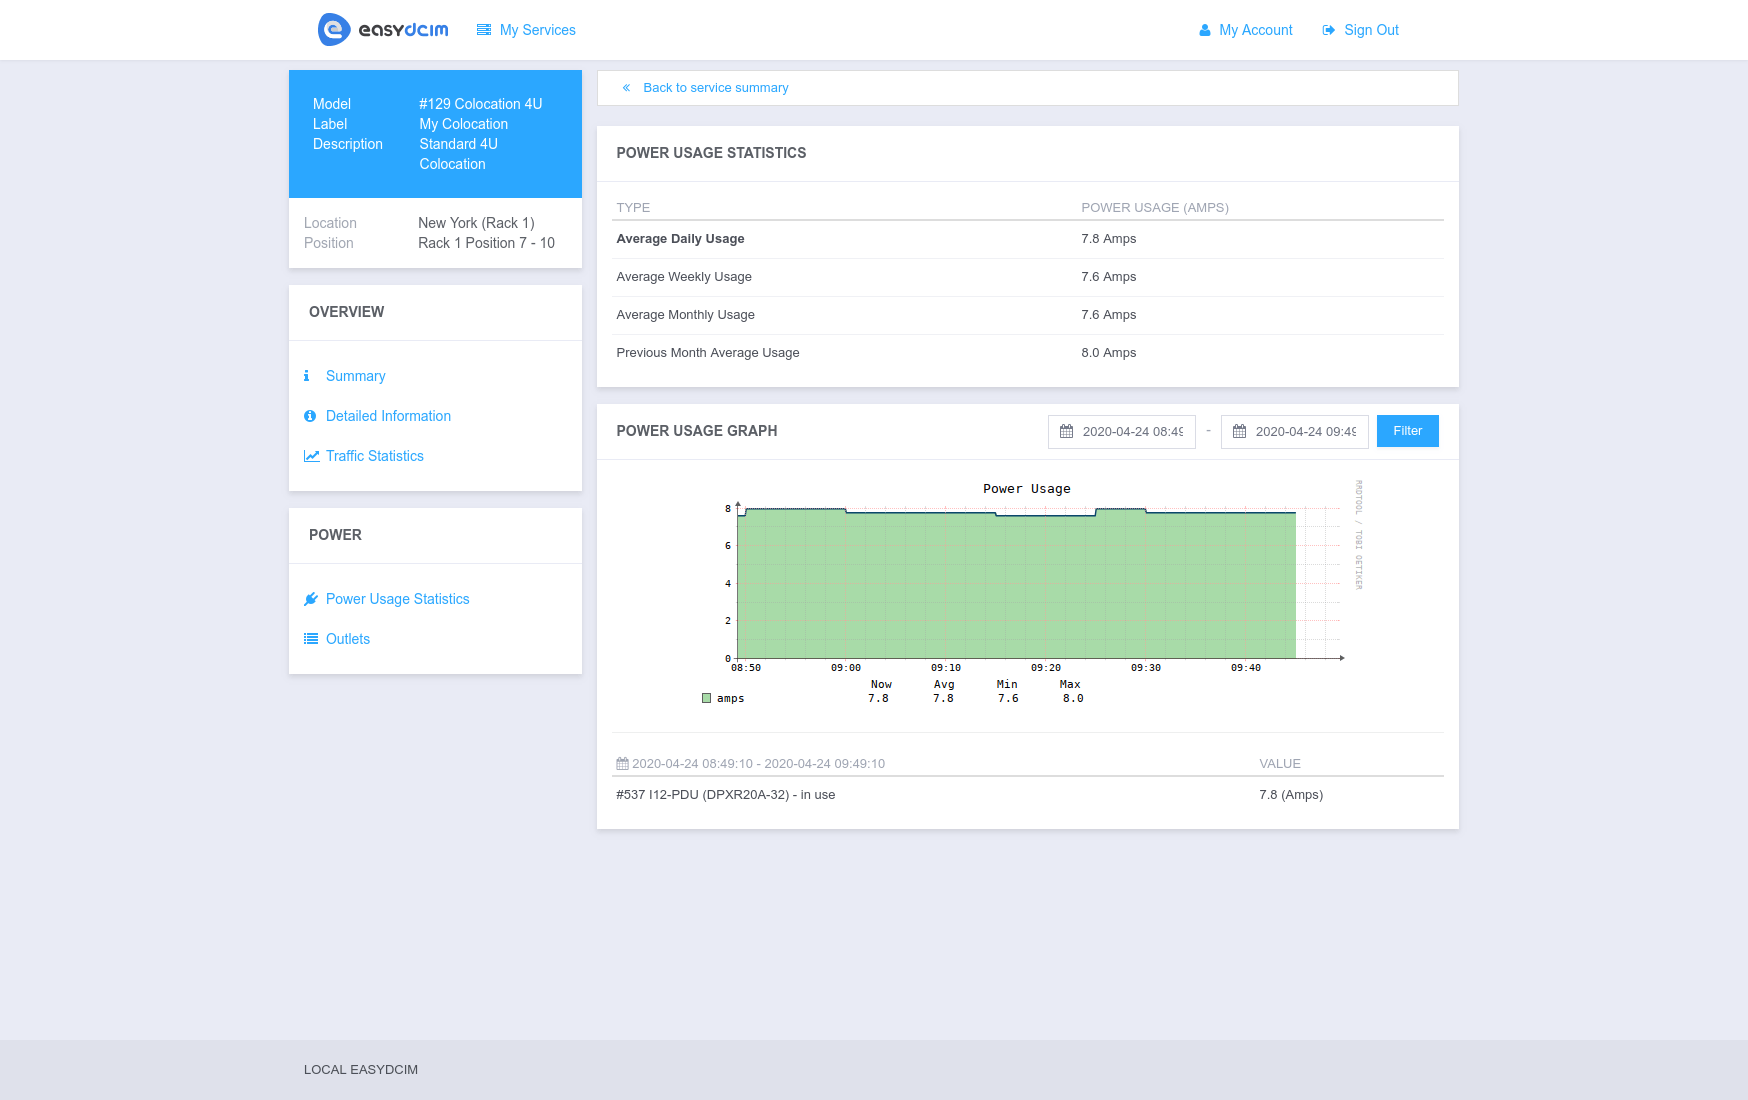Click the chart icon beside Traffic Statistics
This screenshot has height=1100, width=1748.
click(309, 456)
